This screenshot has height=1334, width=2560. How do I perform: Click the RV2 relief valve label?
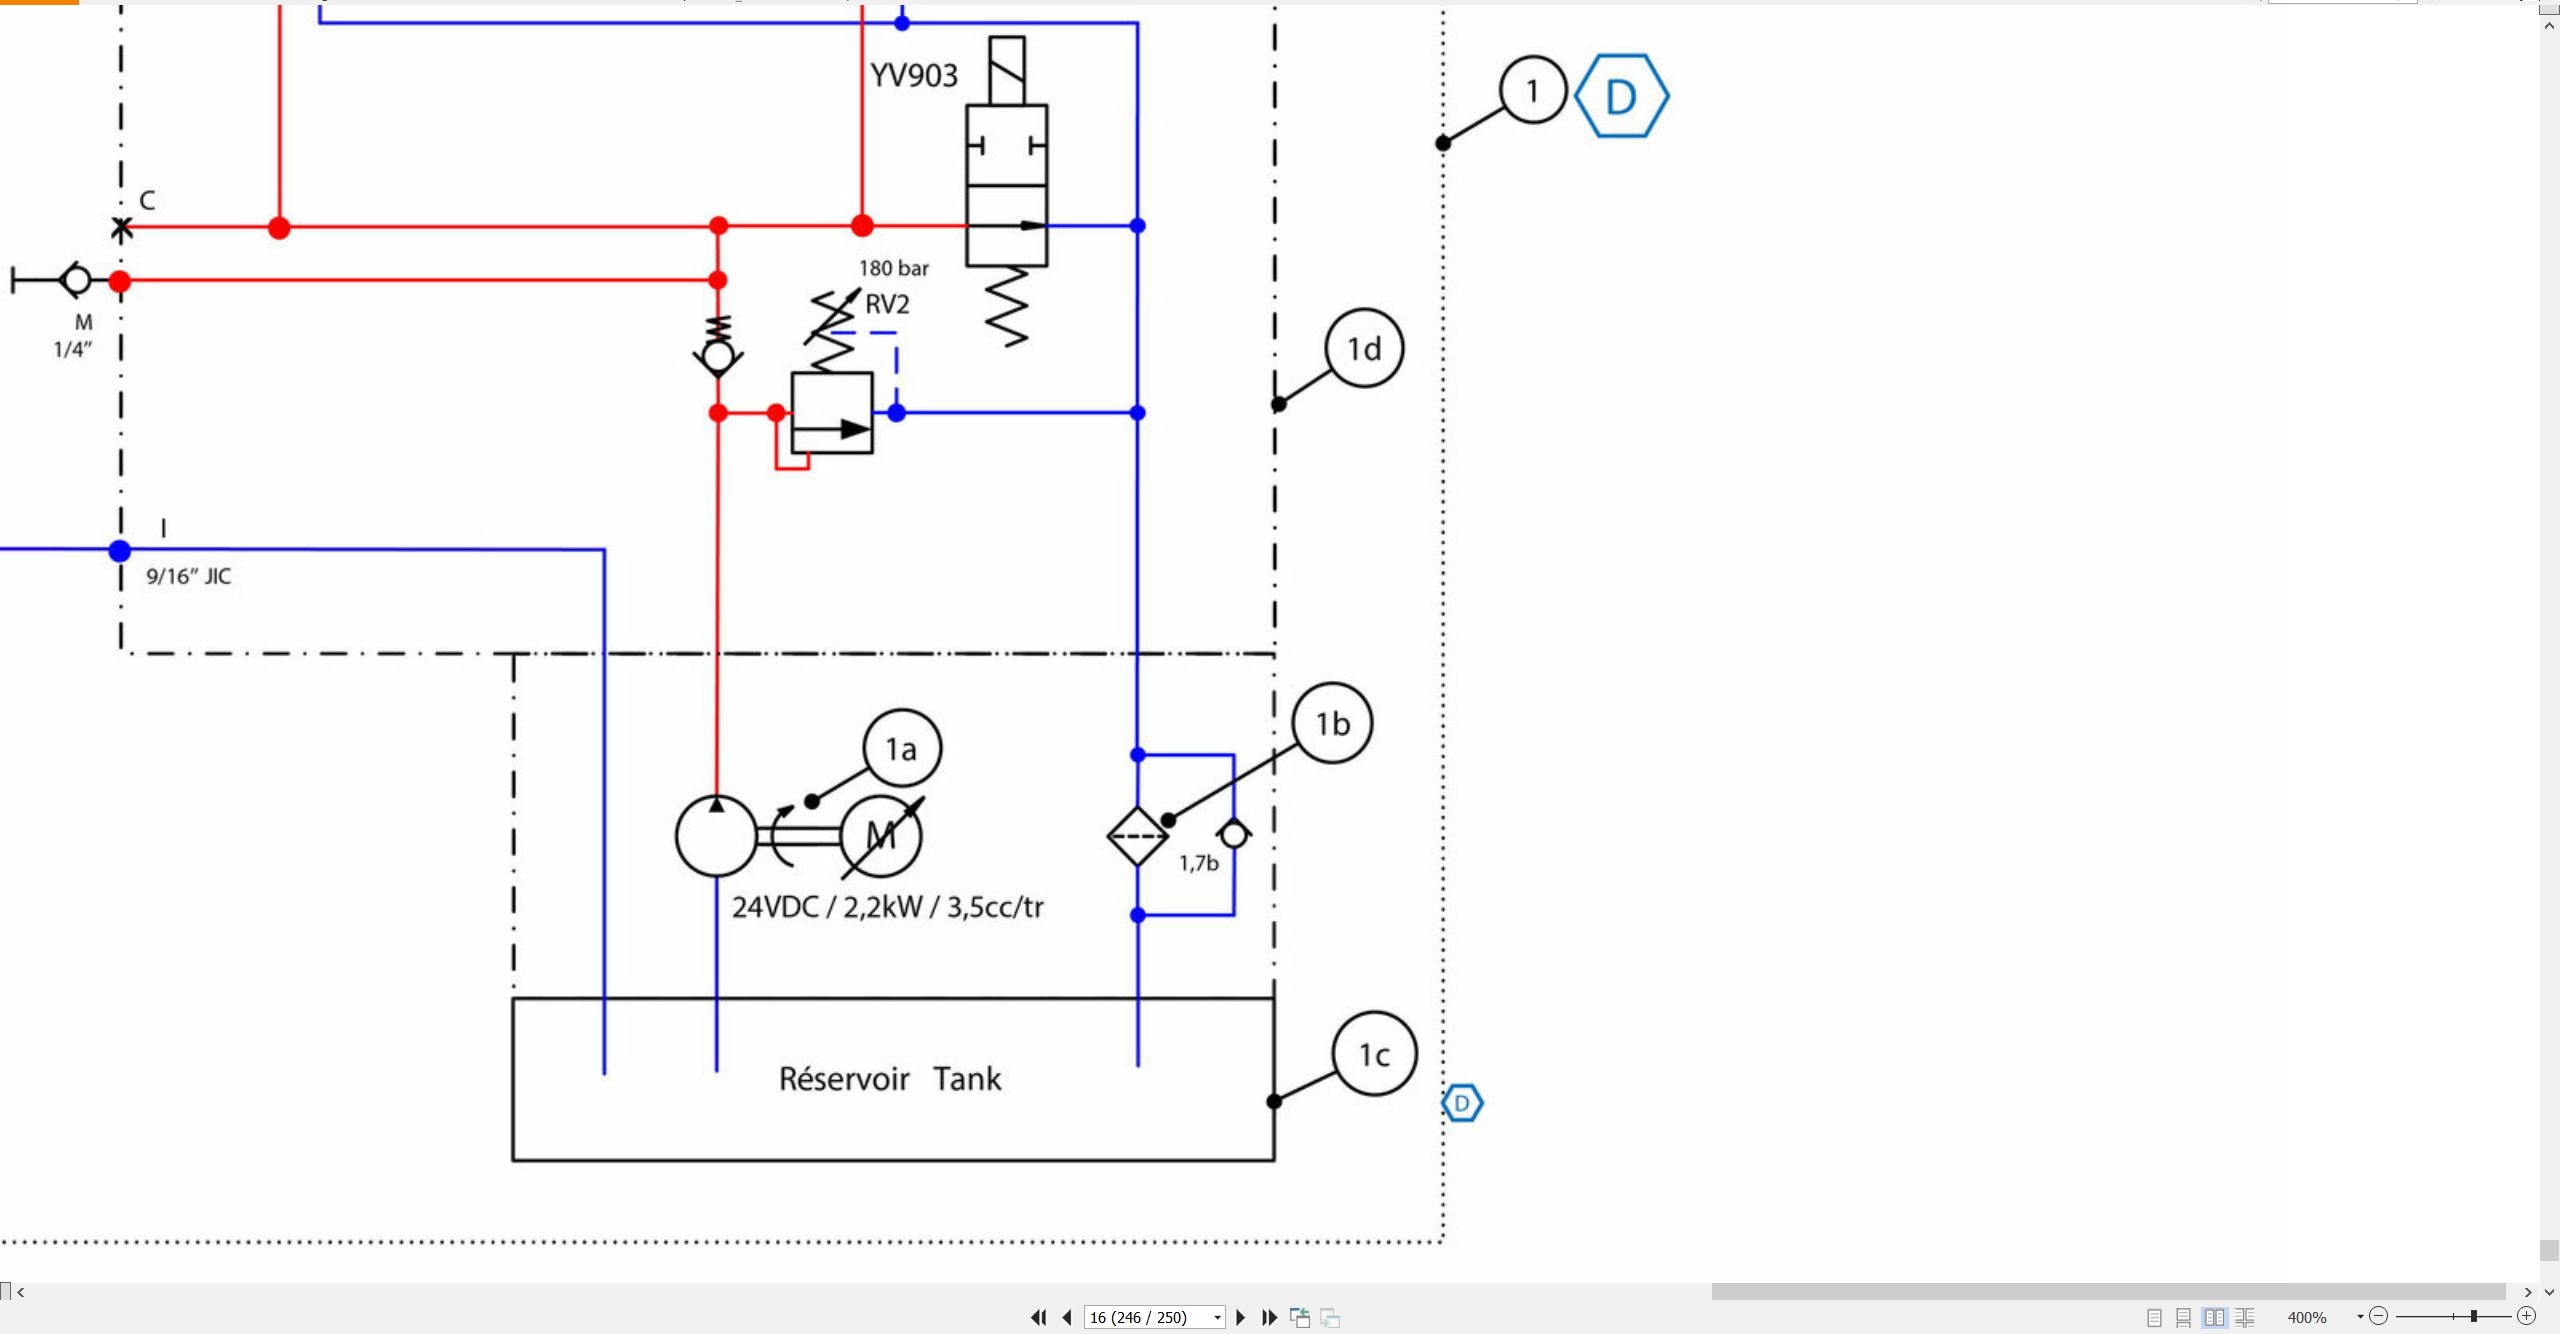coord(887,304)
